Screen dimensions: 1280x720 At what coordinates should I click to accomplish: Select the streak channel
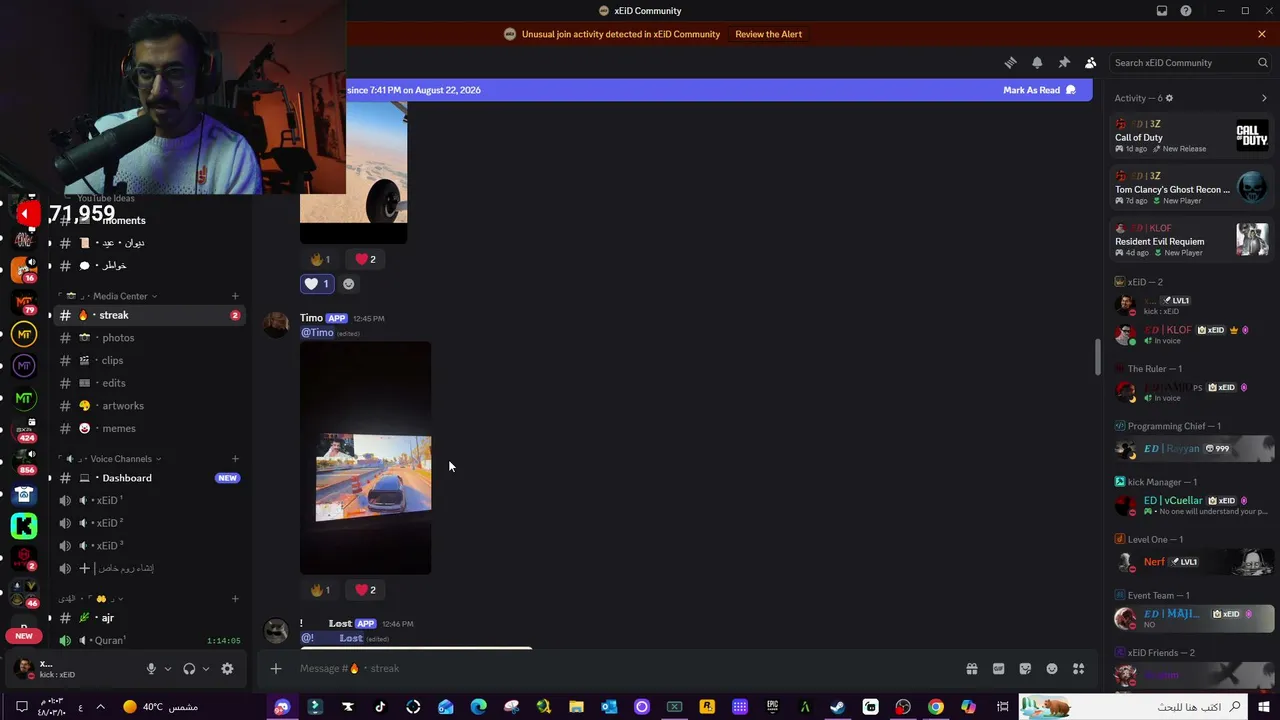click(150, 315)
